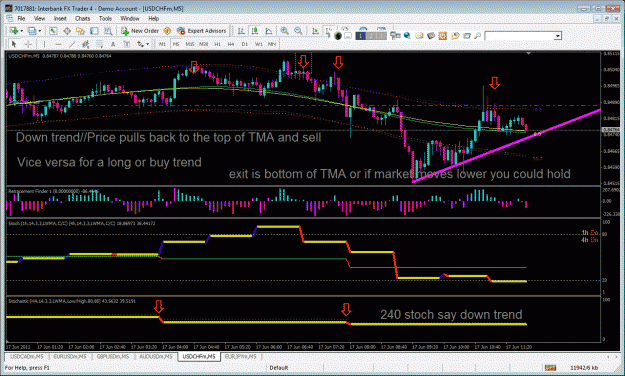Switch to the EURJPYm,M5 chart tab

point(240,356)
